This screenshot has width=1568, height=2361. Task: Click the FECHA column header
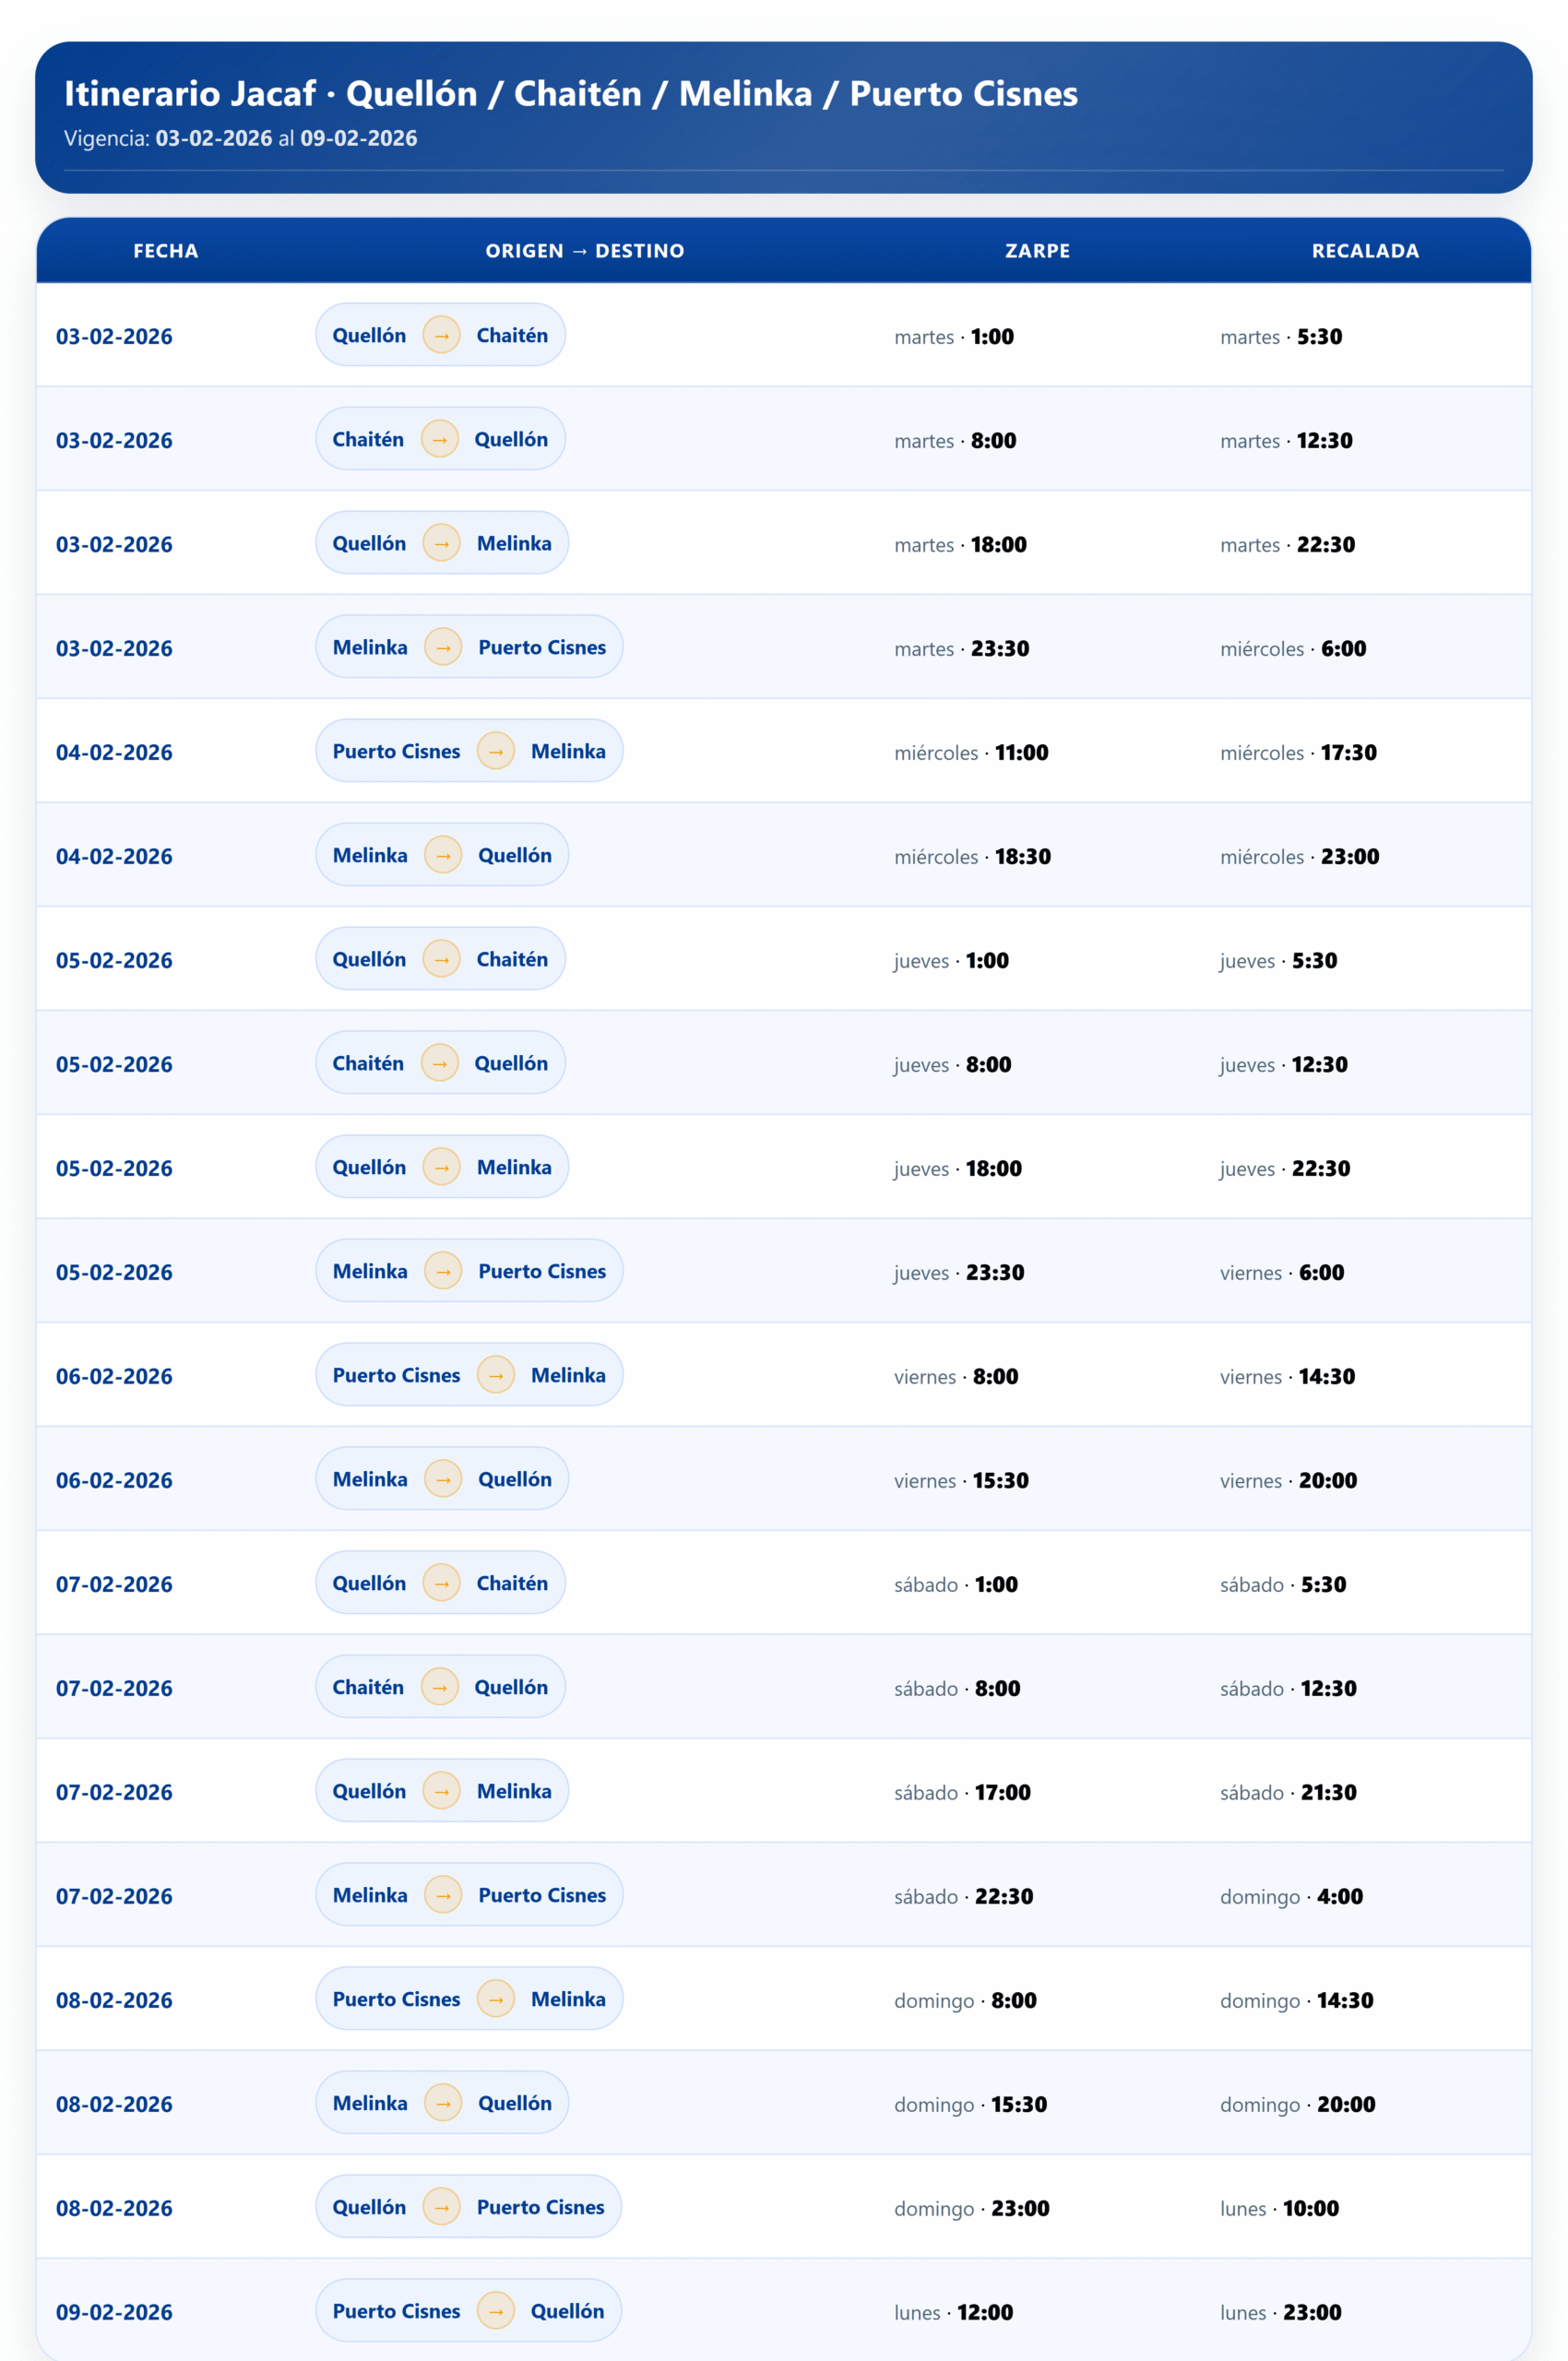pyautogui.click(x=166, y=251)
